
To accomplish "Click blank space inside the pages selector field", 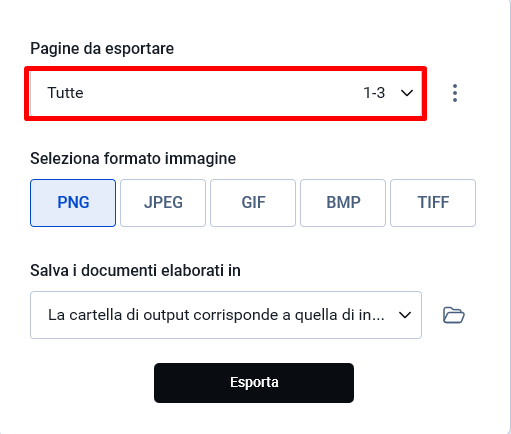I will point(220,93).
